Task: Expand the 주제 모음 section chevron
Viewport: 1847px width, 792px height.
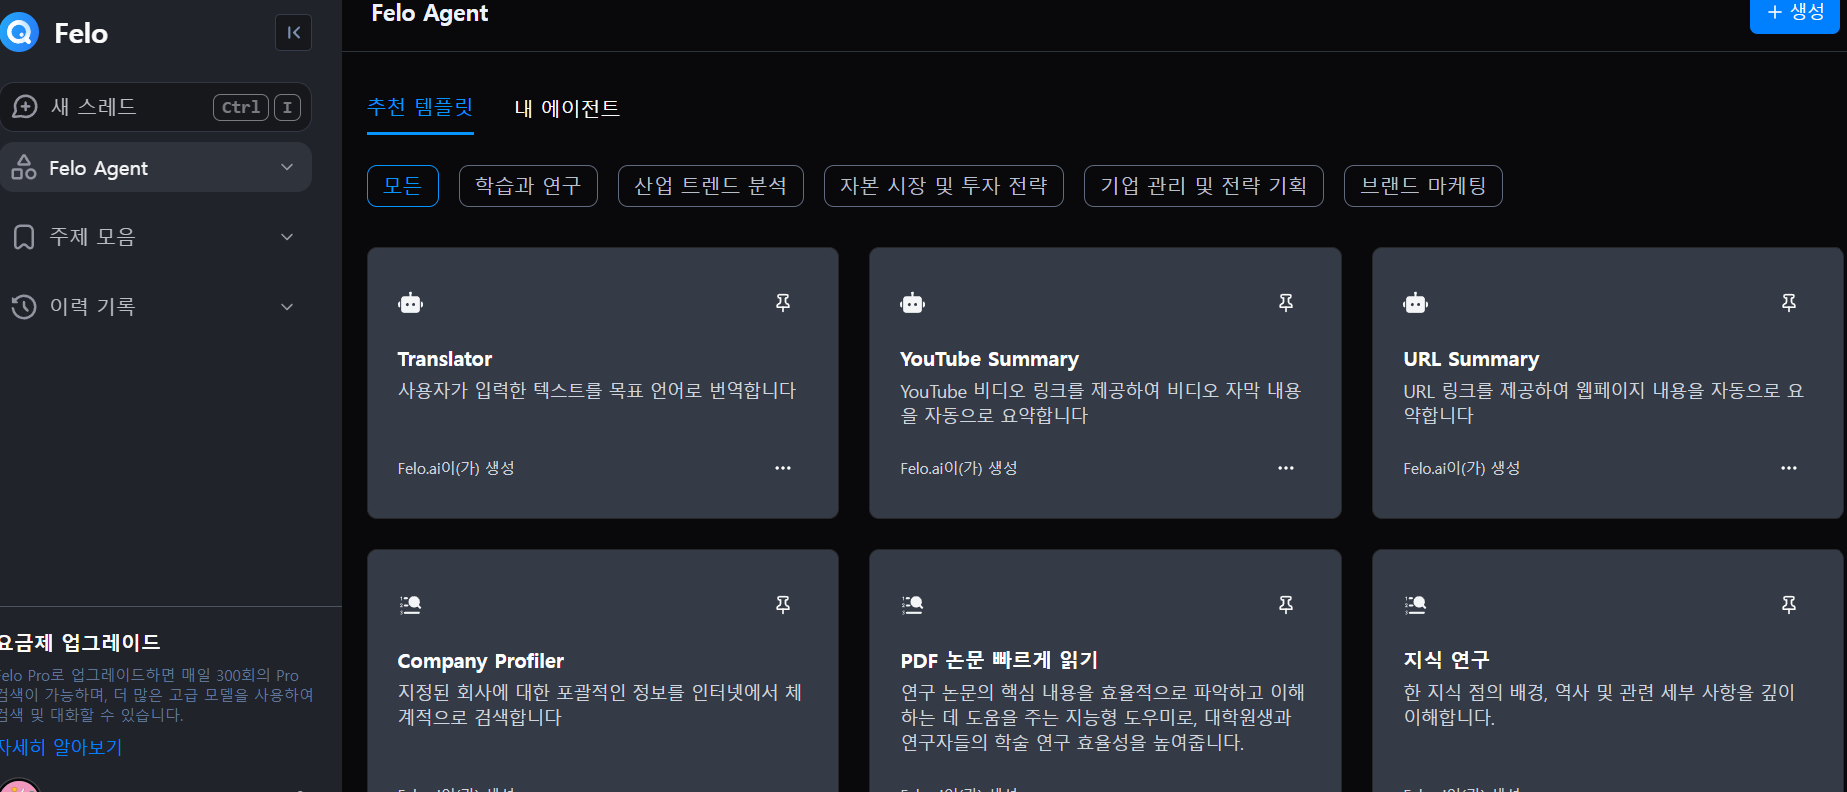Action: pyautogui.click(x=287, y=237)
